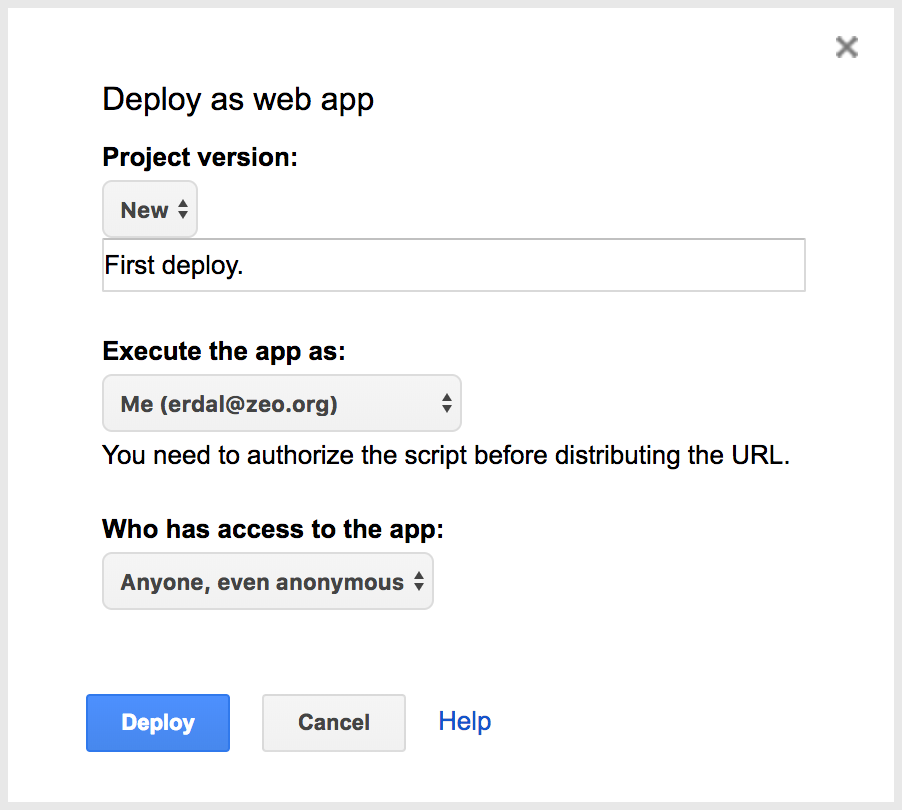The height and width of the screenshot is (810, 902).
Task: Click the stepper arrows beside New
Action: click(183, 209)
